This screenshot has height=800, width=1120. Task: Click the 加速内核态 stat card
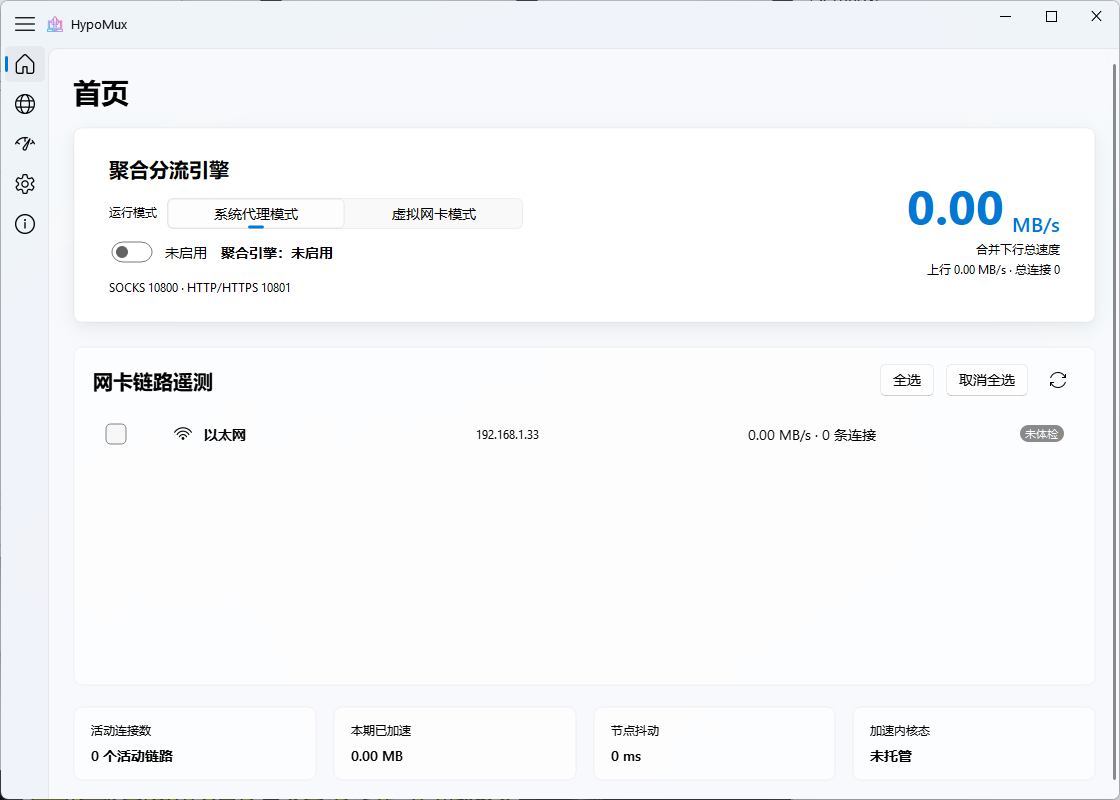pos(974,744)
